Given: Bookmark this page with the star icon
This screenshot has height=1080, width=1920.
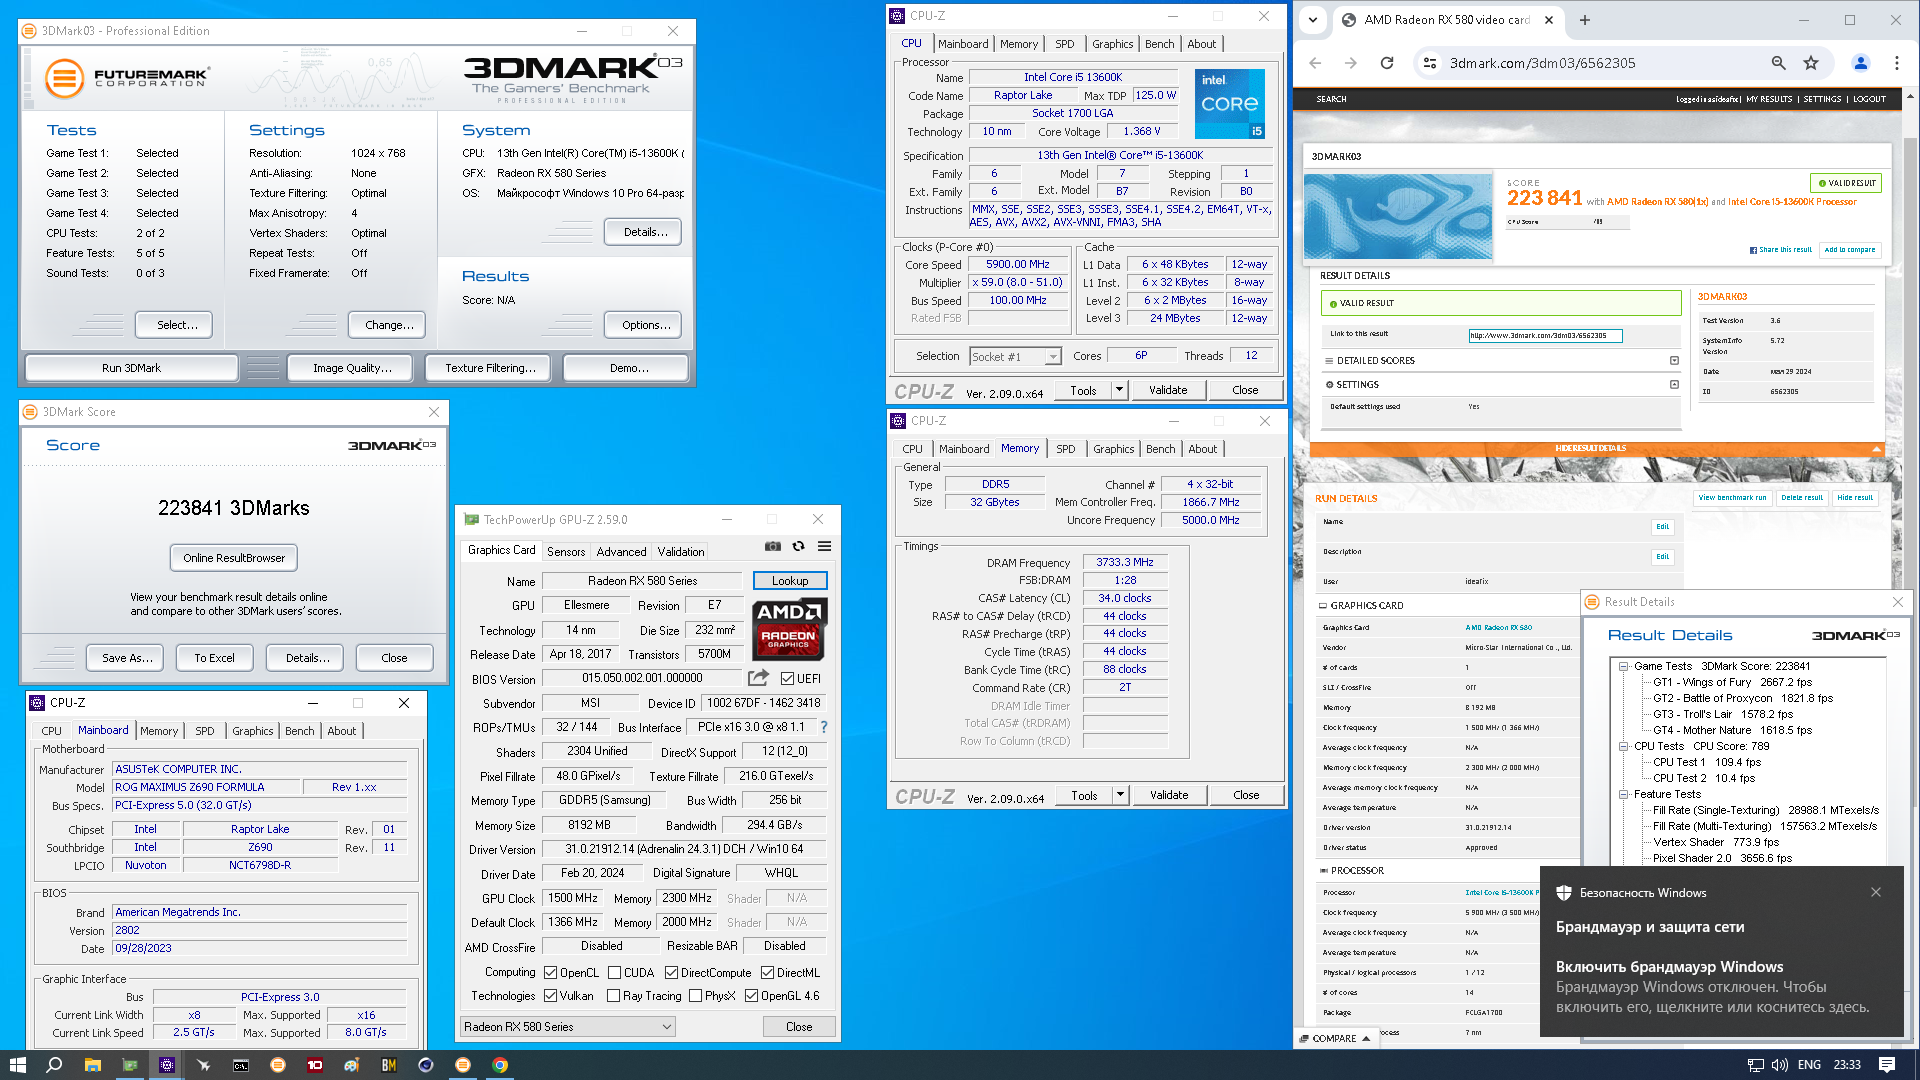Looking at the screenshot, I should tap(1811, 63).
